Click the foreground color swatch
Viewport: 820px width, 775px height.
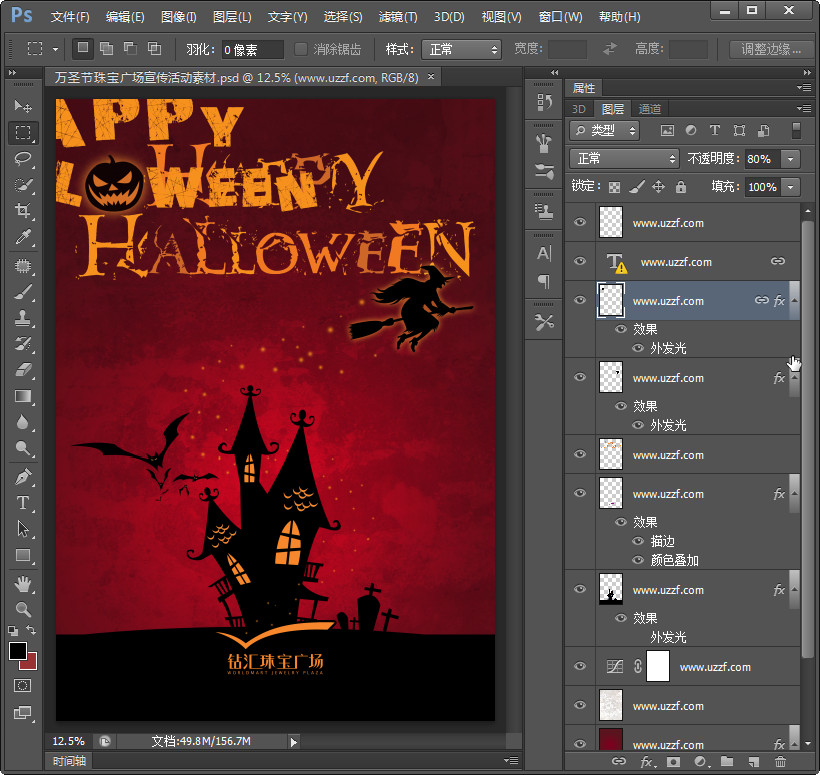pos(18,651)
